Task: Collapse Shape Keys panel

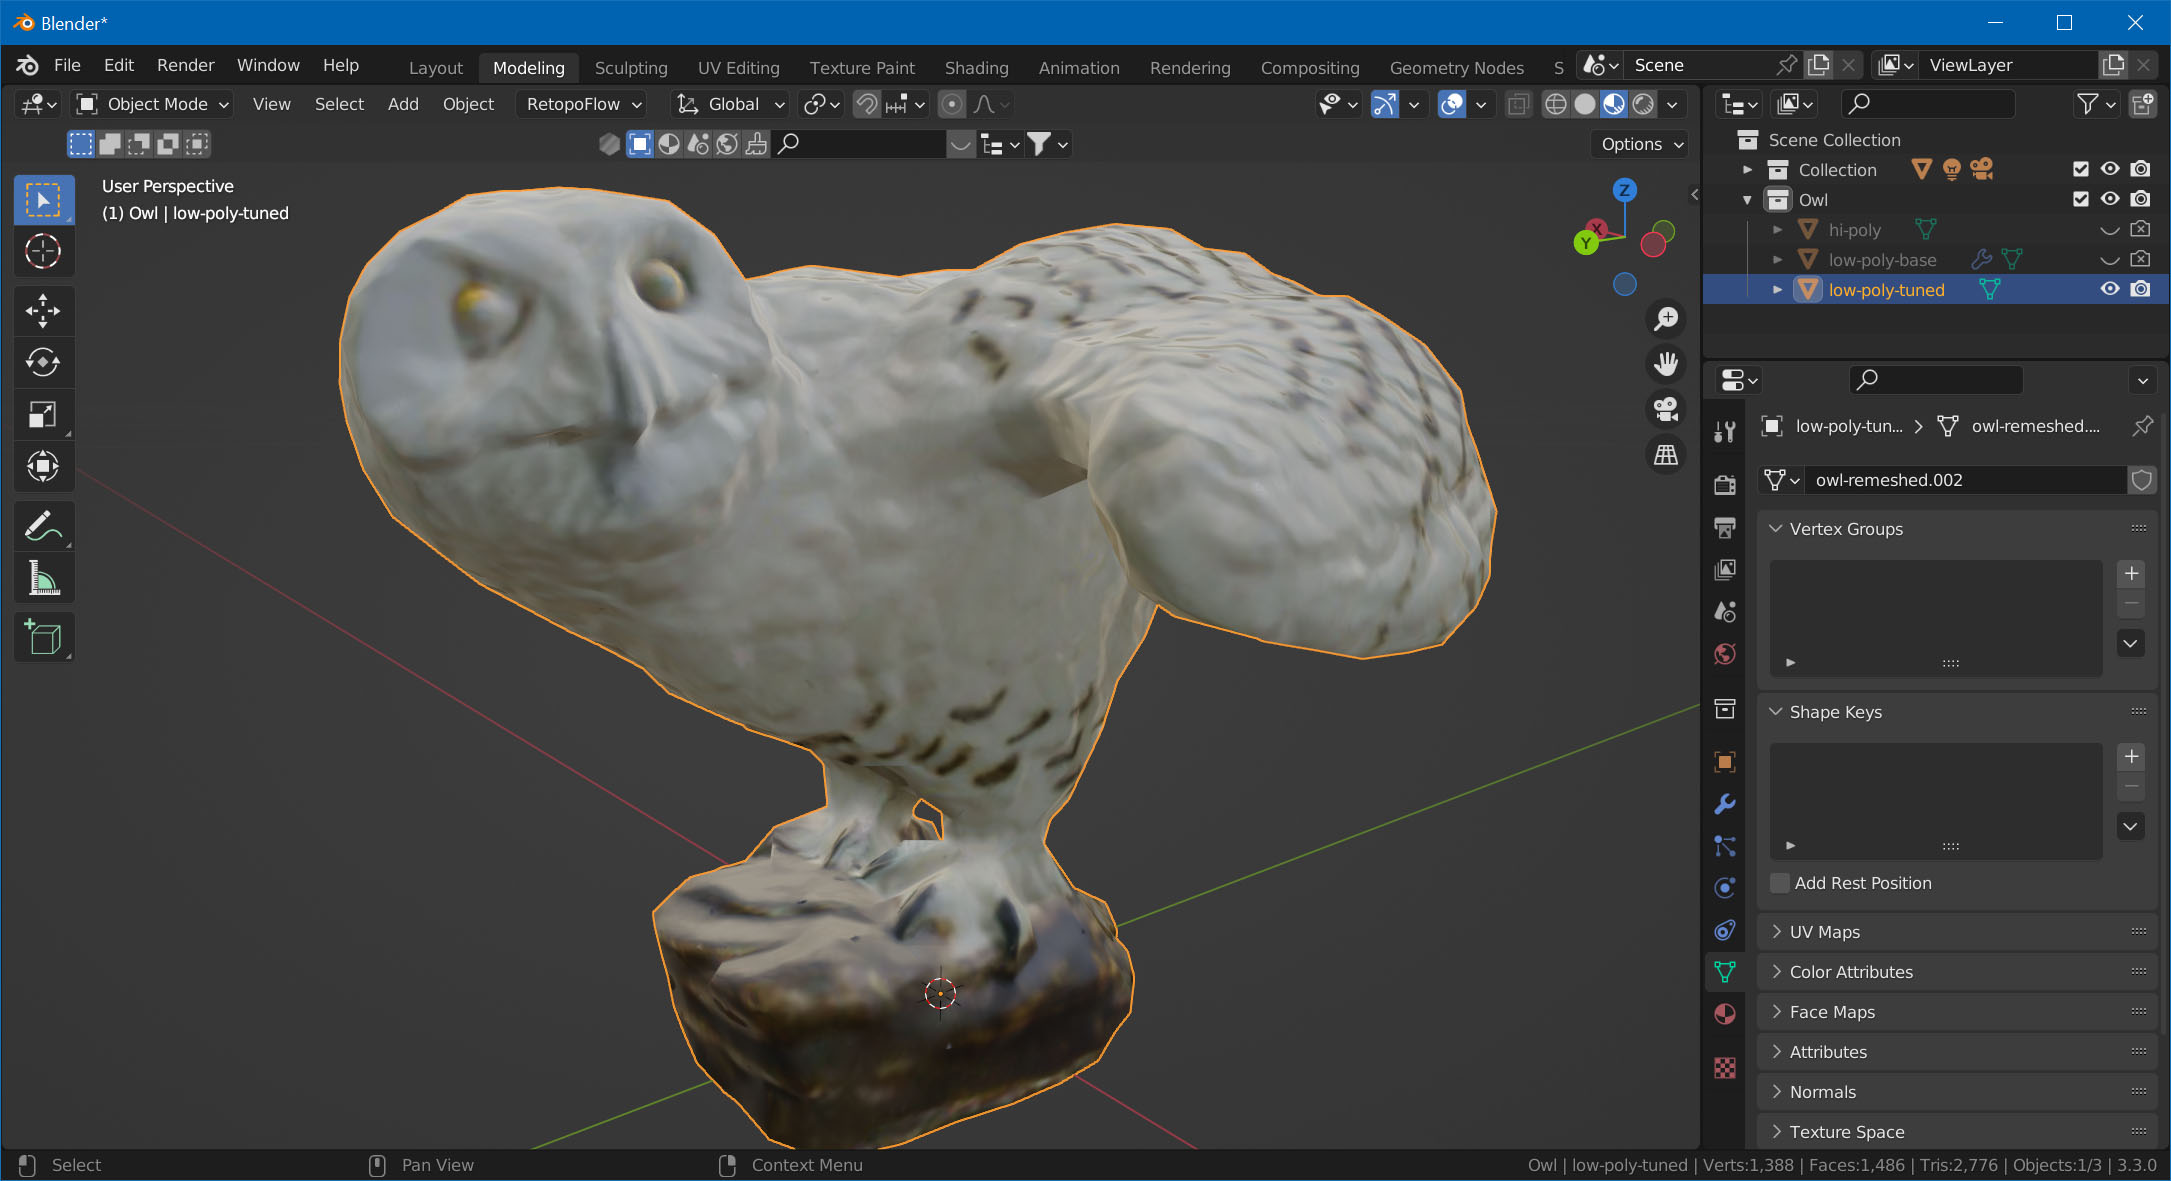Action: point(1776,711)
